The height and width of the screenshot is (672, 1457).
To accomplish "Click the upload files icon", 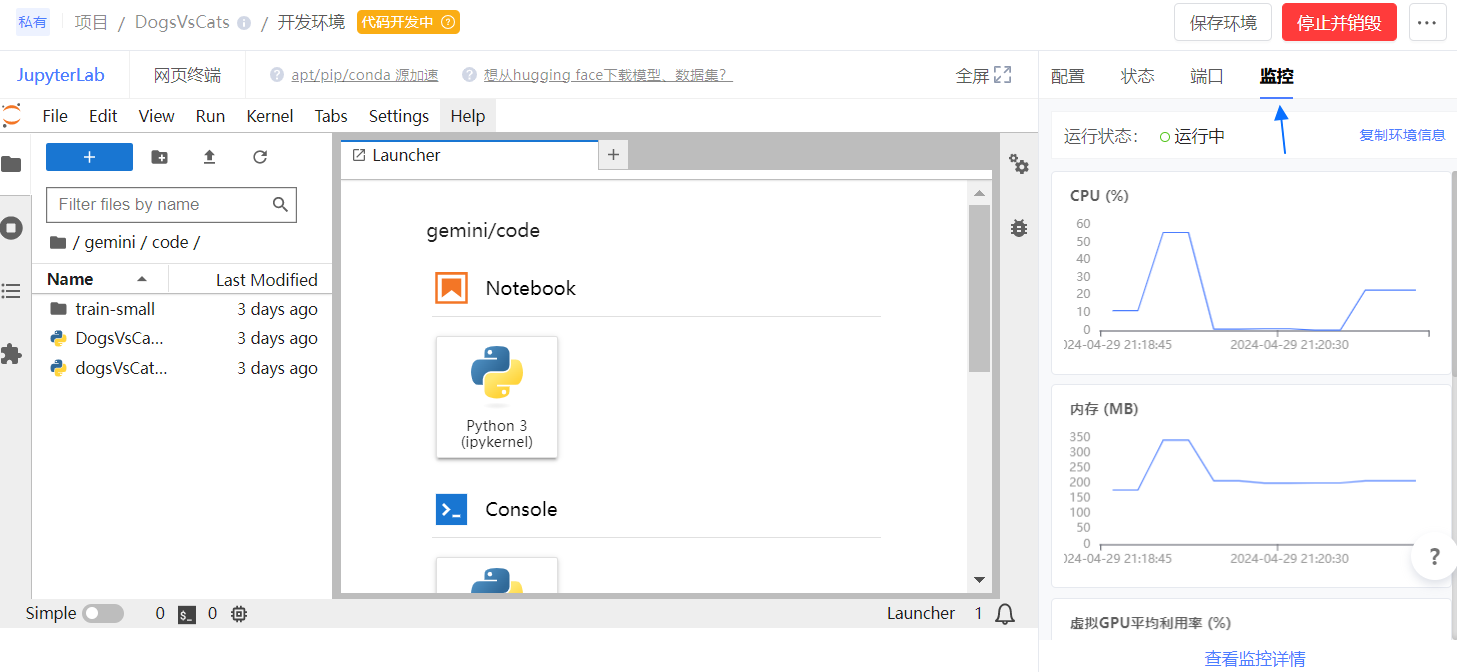I will pos(209,157).
